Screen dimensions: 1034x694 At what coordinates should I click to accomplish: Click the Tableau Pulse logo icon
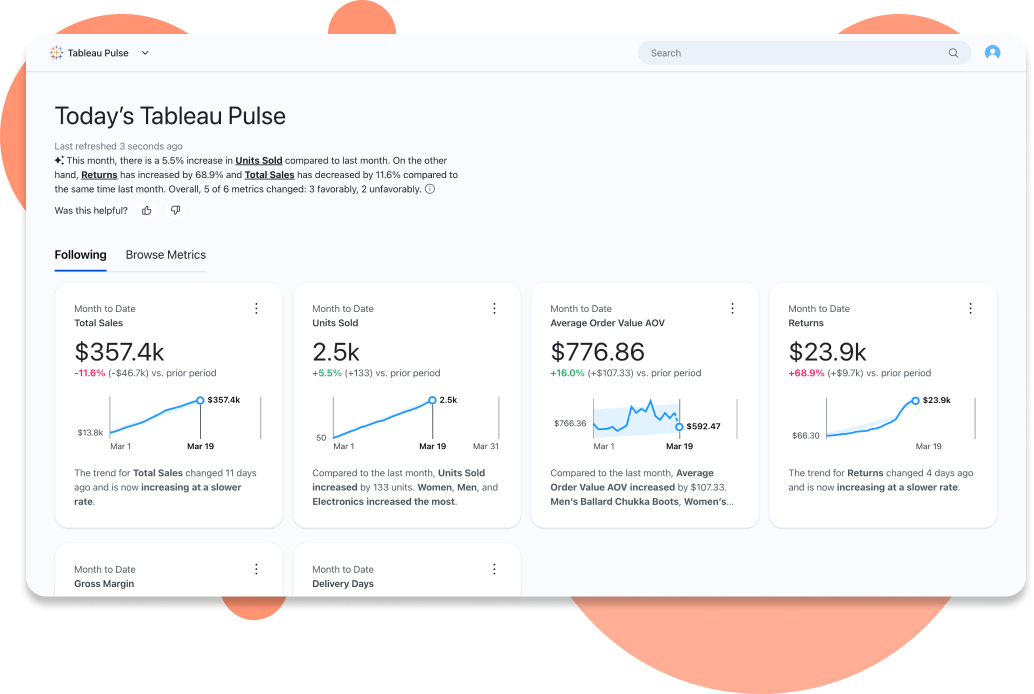click(57, 53)
